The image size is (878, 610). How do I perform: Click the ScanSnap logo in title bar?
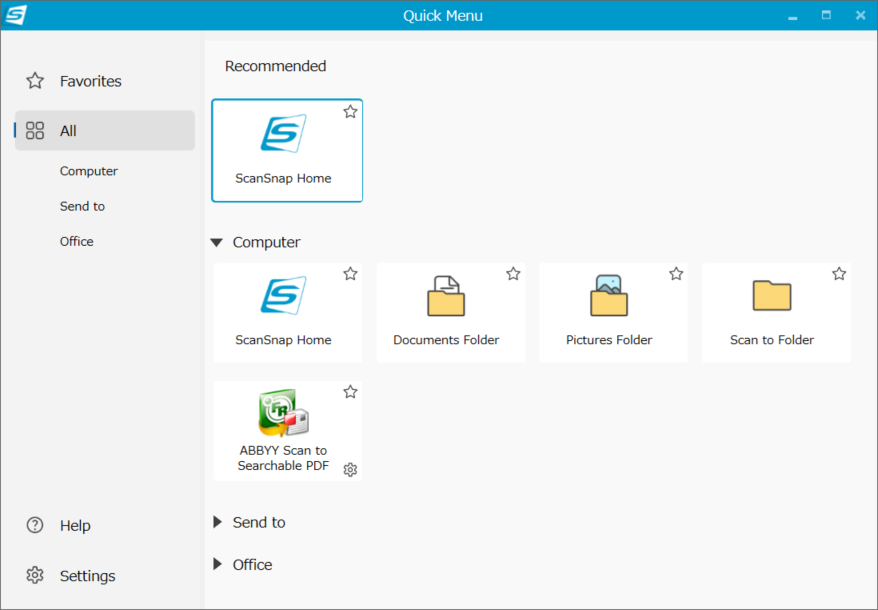click(x=17, y=15)
